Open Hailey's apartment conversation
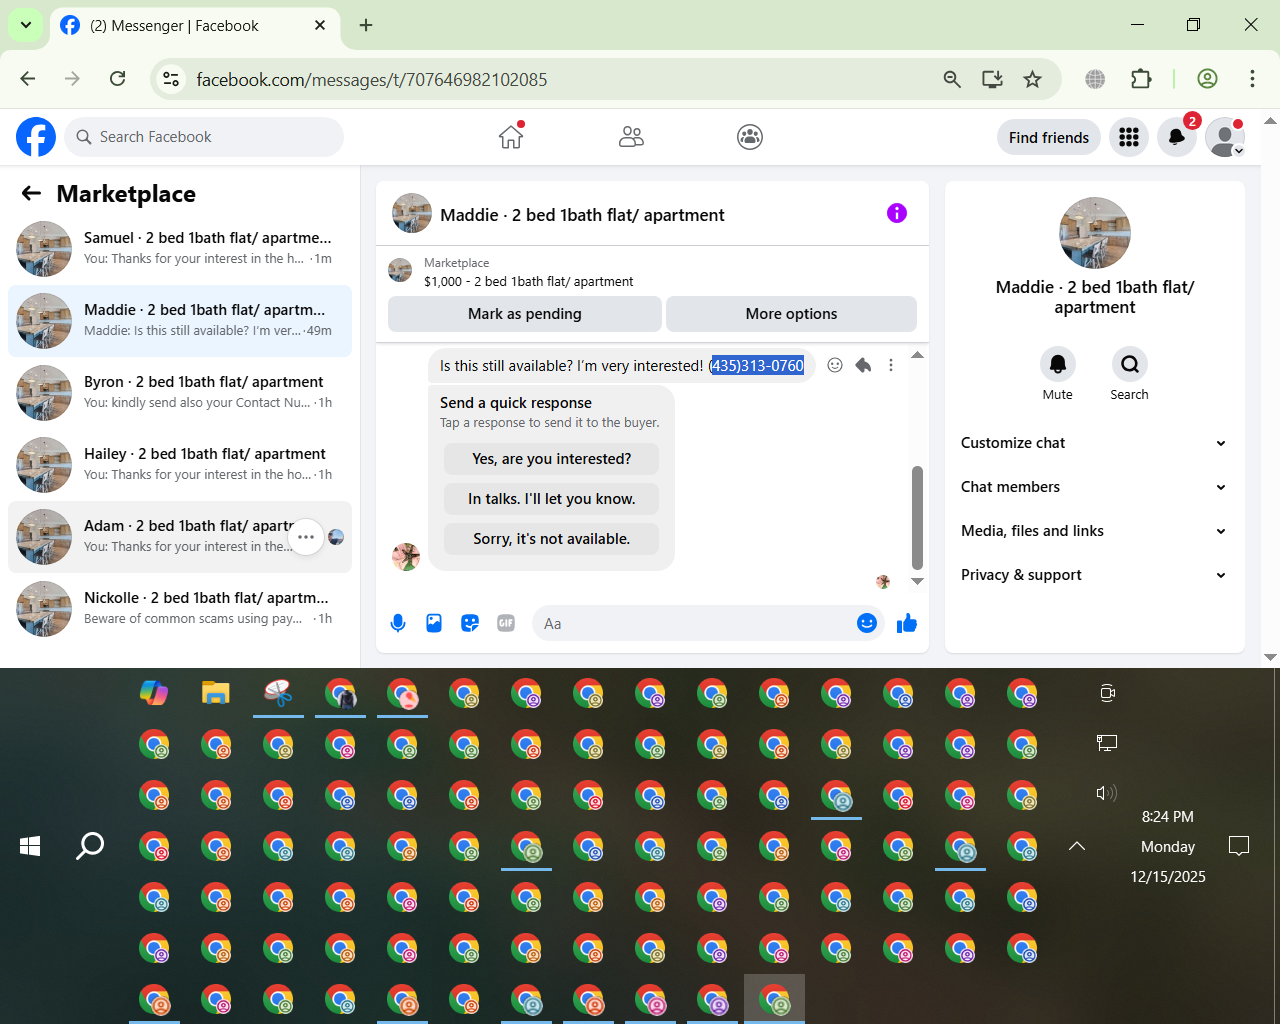The image size is (1280, 1024). (180, 465)
